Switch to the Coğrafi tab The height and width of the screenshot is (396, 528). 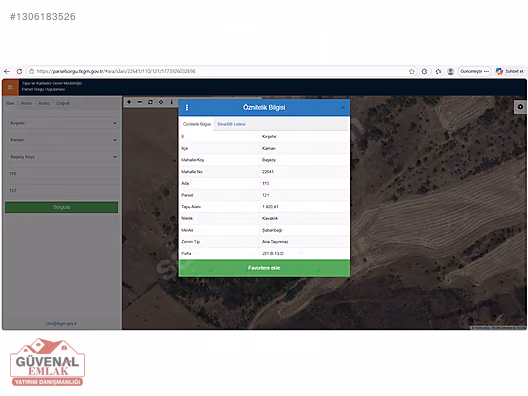(63, 103)
